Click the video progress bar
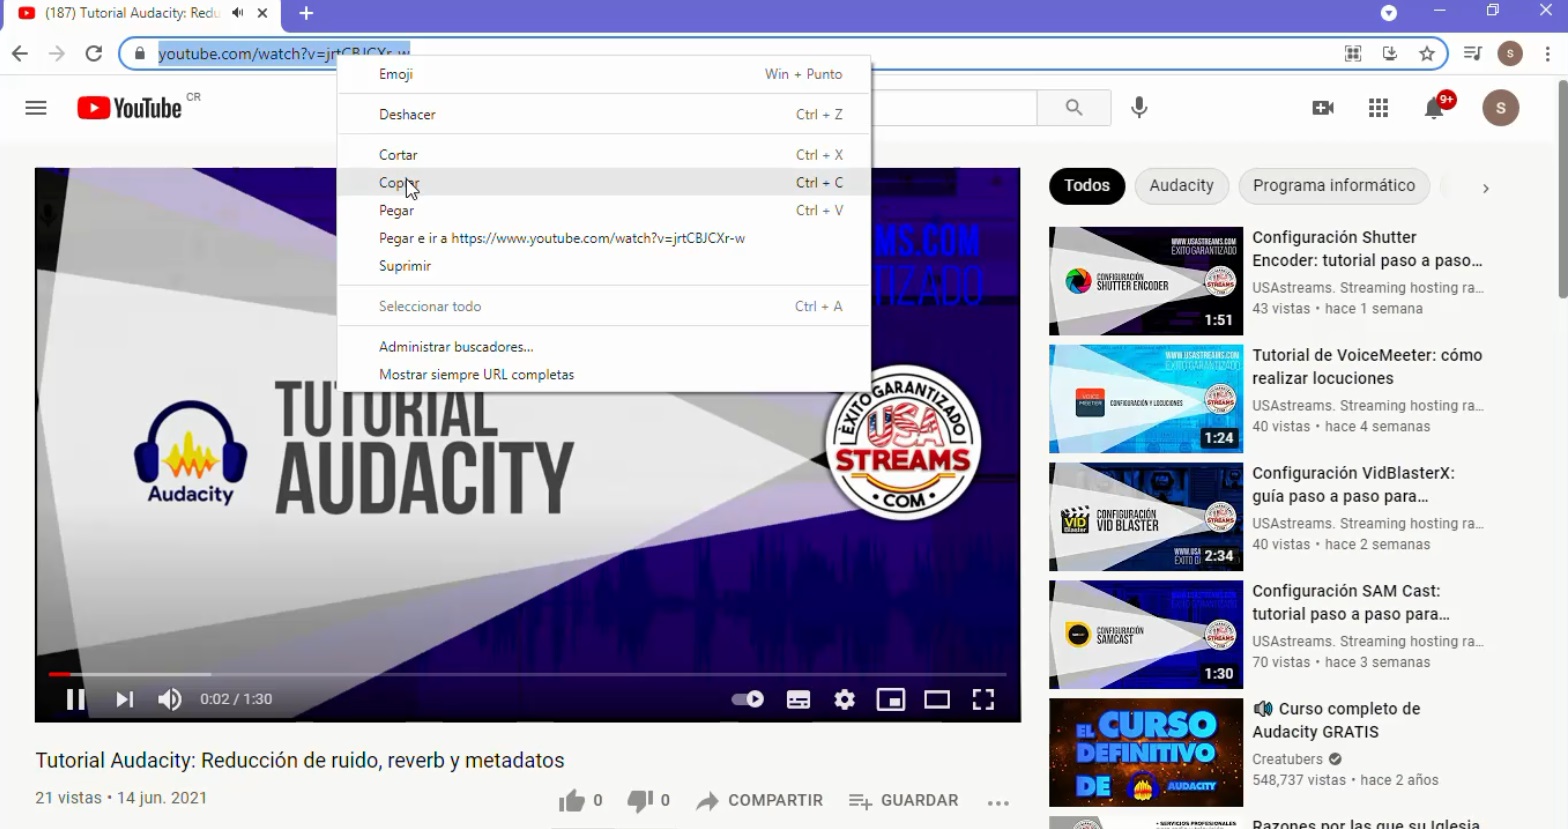 tap(527, 674)
